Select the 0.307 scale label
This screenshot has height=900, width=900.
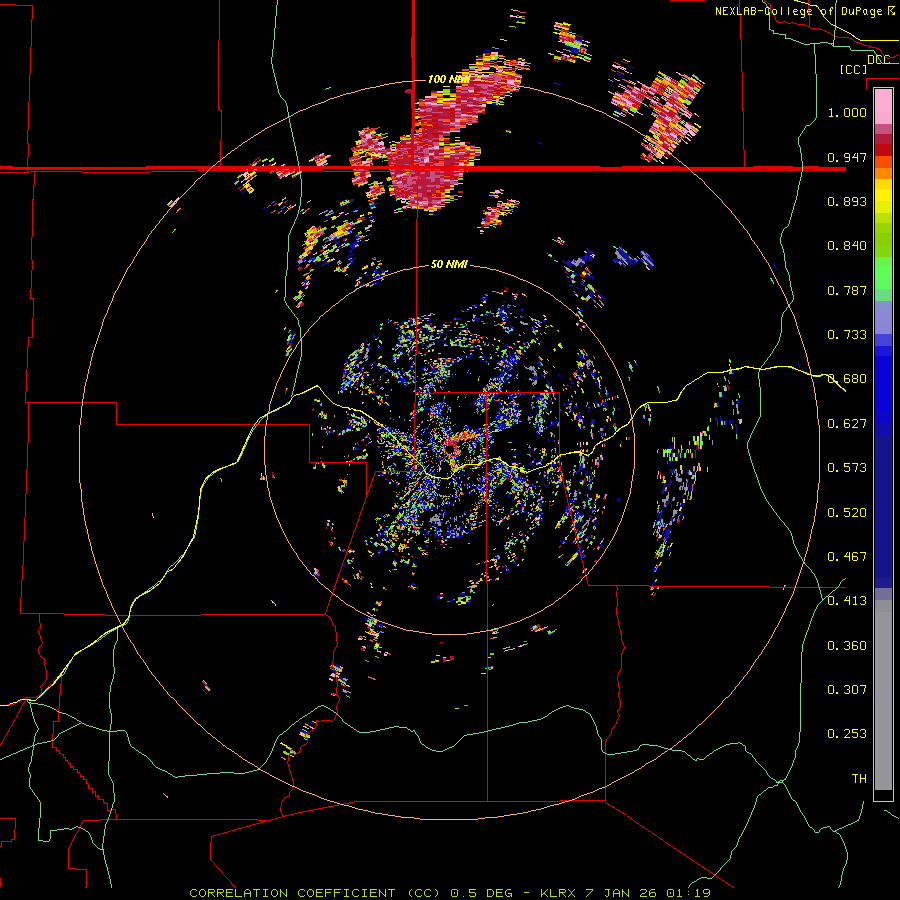tap(847, 689)
